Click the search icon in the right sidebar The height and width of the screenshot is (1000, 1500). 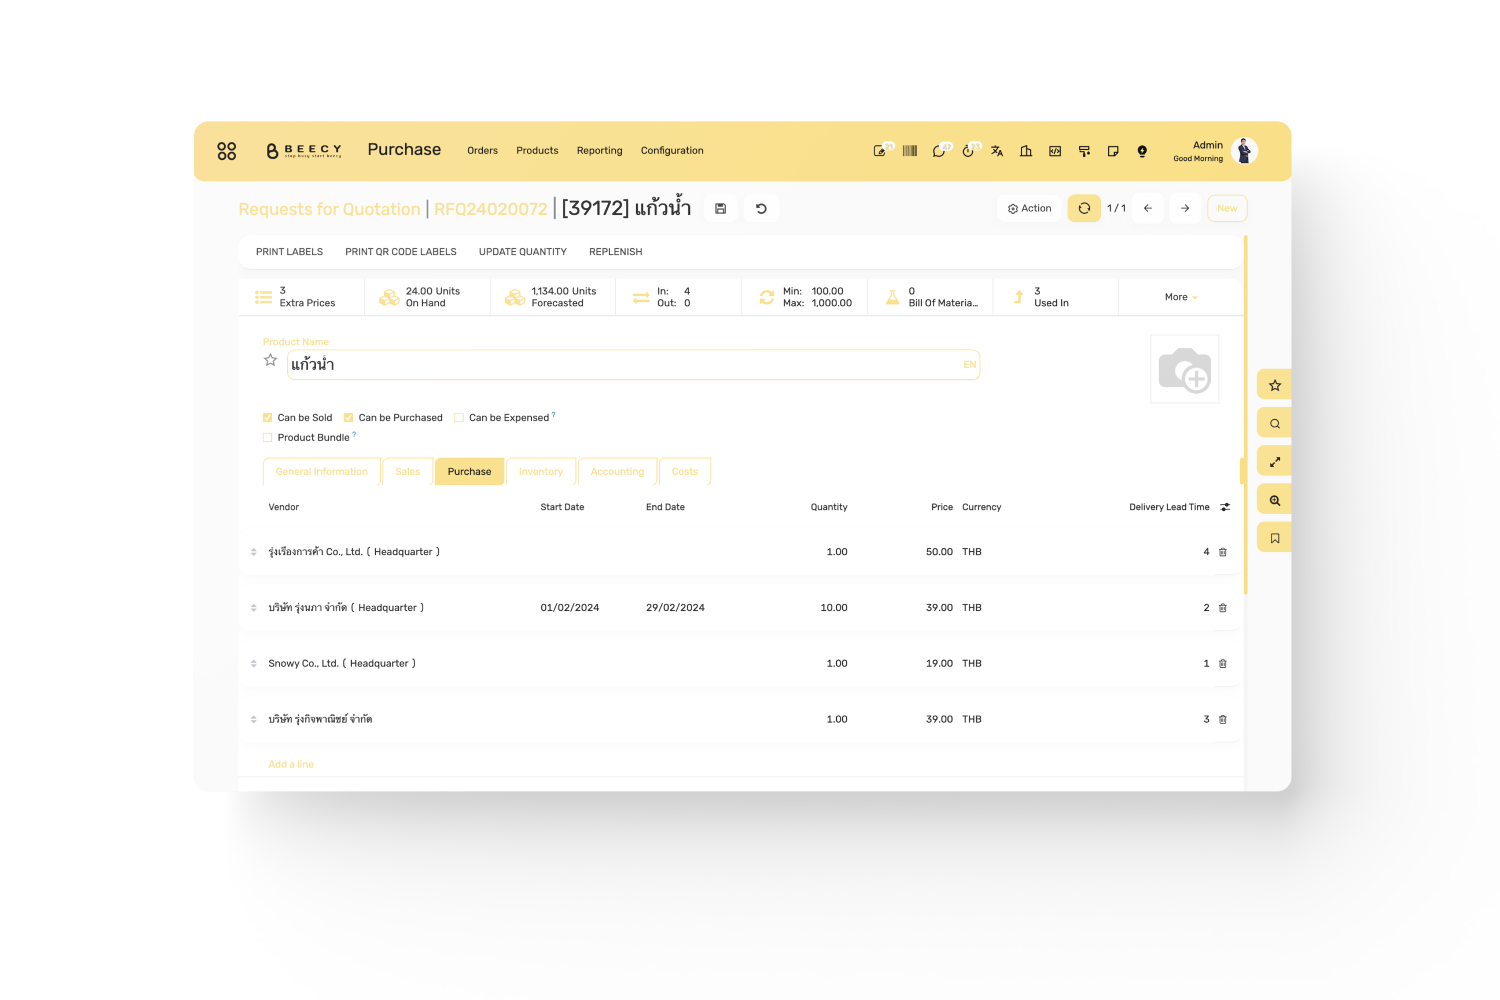pyautogui.click(x=1275, y=423)
